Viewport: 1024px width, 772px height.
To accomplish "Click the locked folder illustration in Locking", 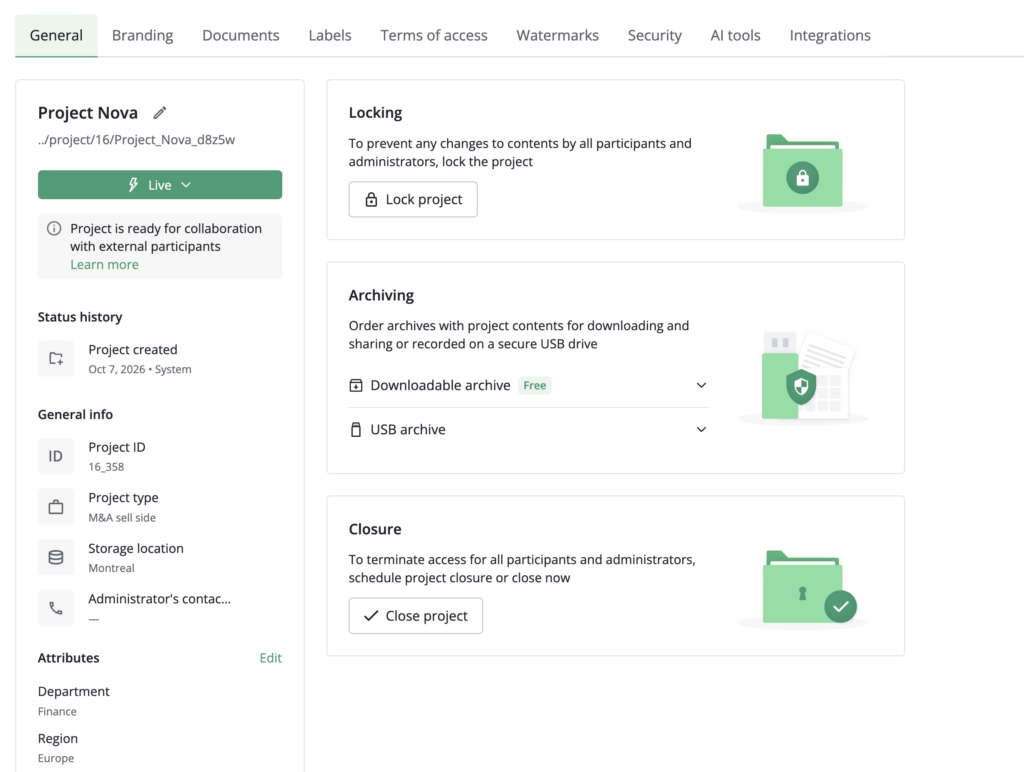I will tap(803, 172).
